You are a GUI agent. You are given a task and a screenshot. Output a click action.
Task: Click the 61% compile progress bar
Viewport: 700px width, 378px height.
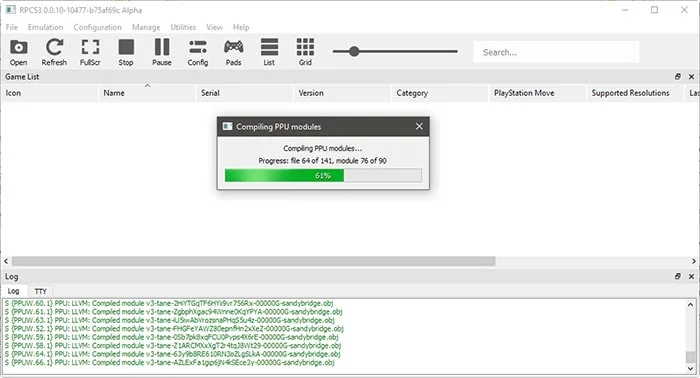[x=323, y=175]
